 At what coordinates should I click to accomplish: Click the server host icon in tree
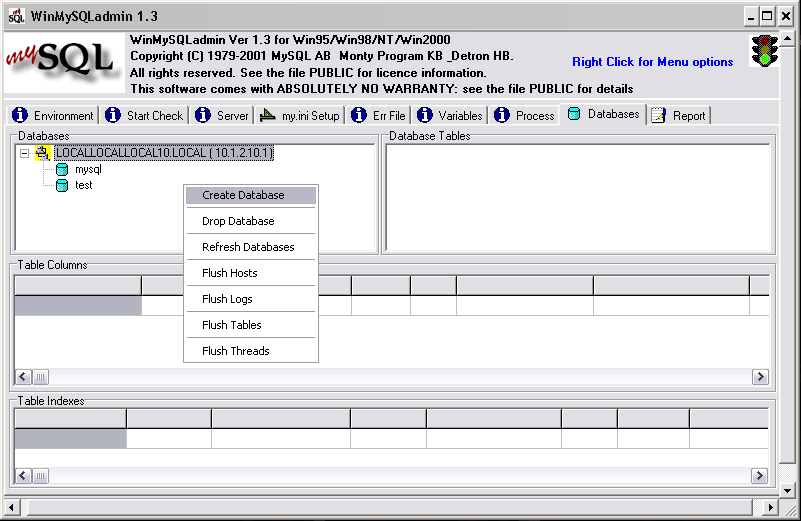coord(42,153)
